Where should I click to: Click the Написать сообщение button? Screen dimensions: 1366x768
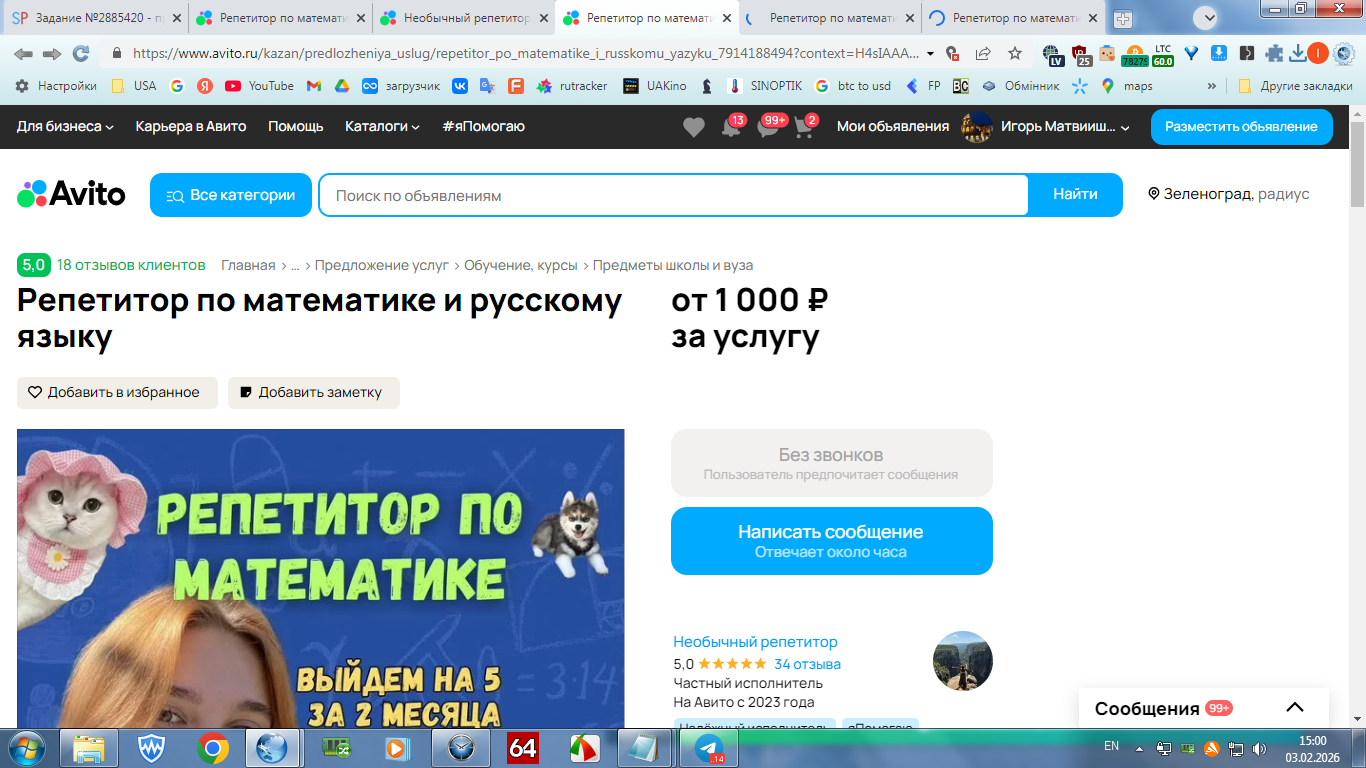(x=832, y=541)
